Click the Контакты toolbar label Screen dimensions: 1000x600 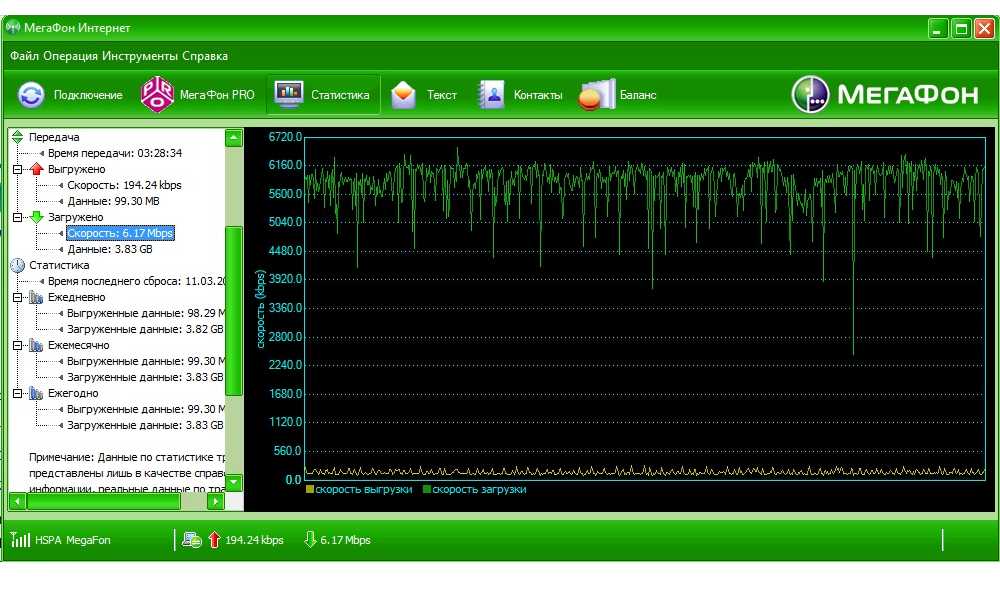click(x=538, y=95)
